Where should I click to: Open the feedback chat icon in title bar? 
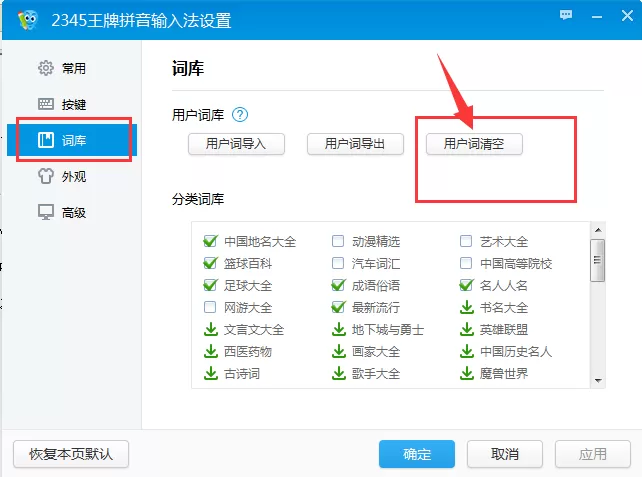pos(566,16)
